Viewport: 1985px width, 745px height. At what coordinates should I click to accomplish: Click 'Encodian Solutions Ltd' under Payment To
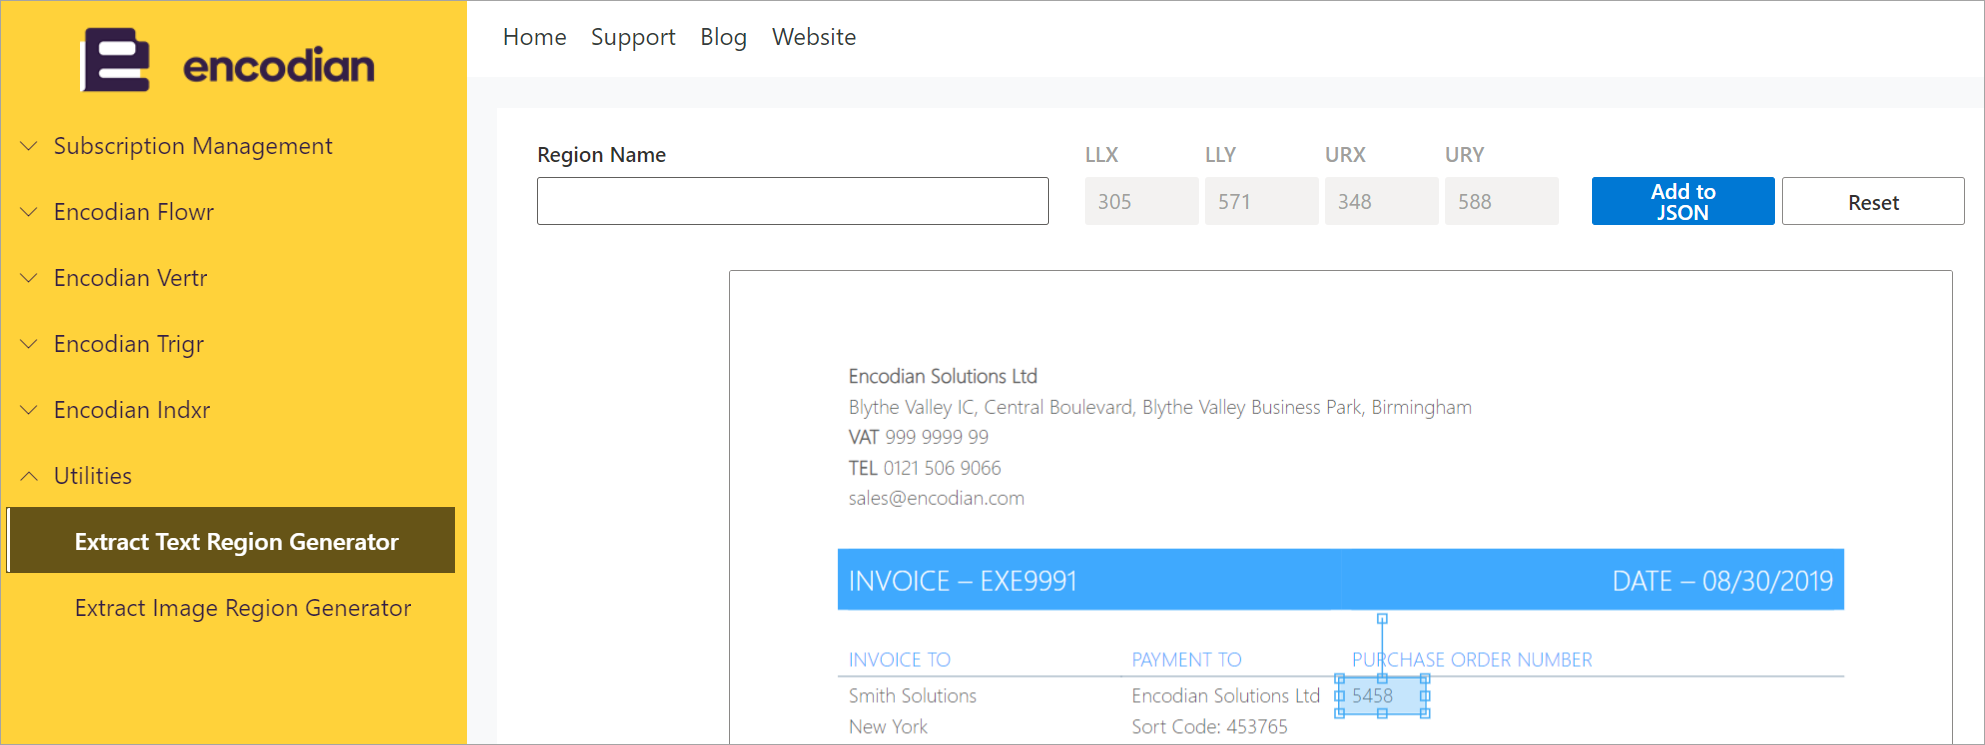[x=1225, y=696]
